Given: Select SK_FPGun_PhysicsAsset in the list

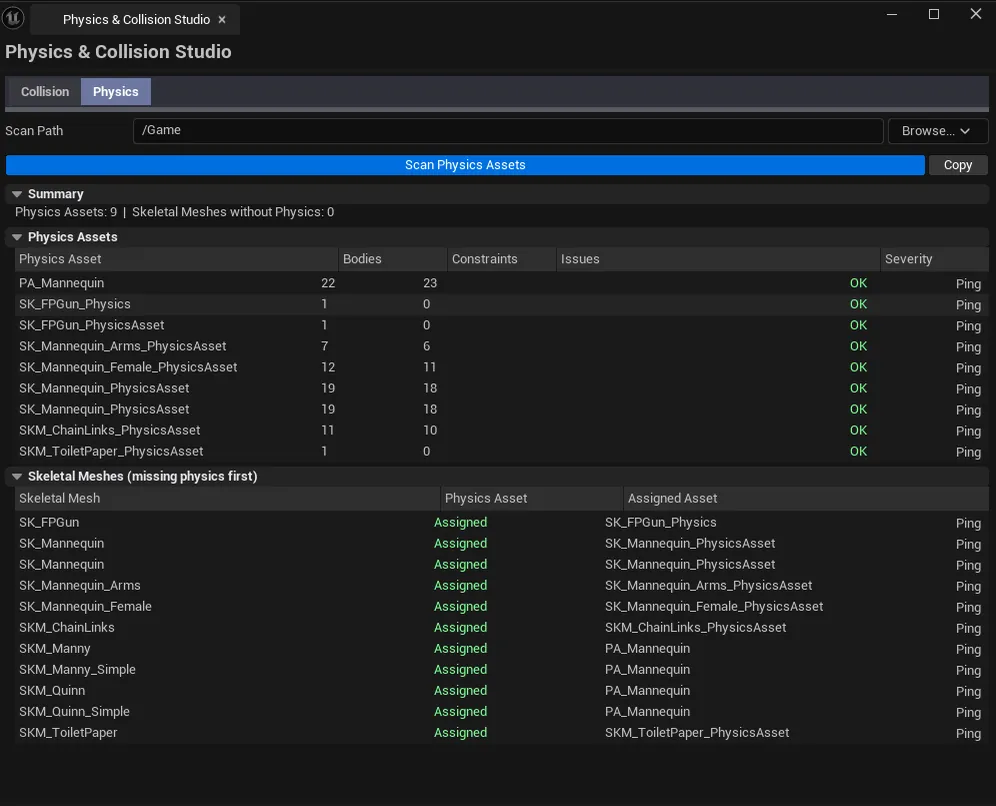Looking at the screenshot, I should (91, 325).
